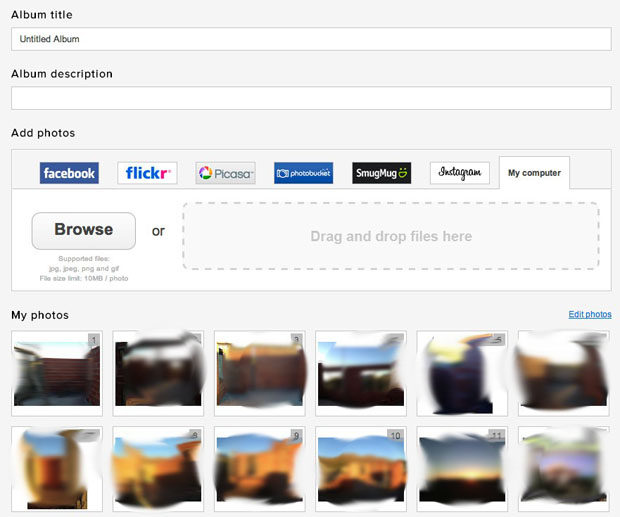This screenshot has width=620, height=517.
Task: Select the SmugMug source icon
Action: [x=382, y=173]
